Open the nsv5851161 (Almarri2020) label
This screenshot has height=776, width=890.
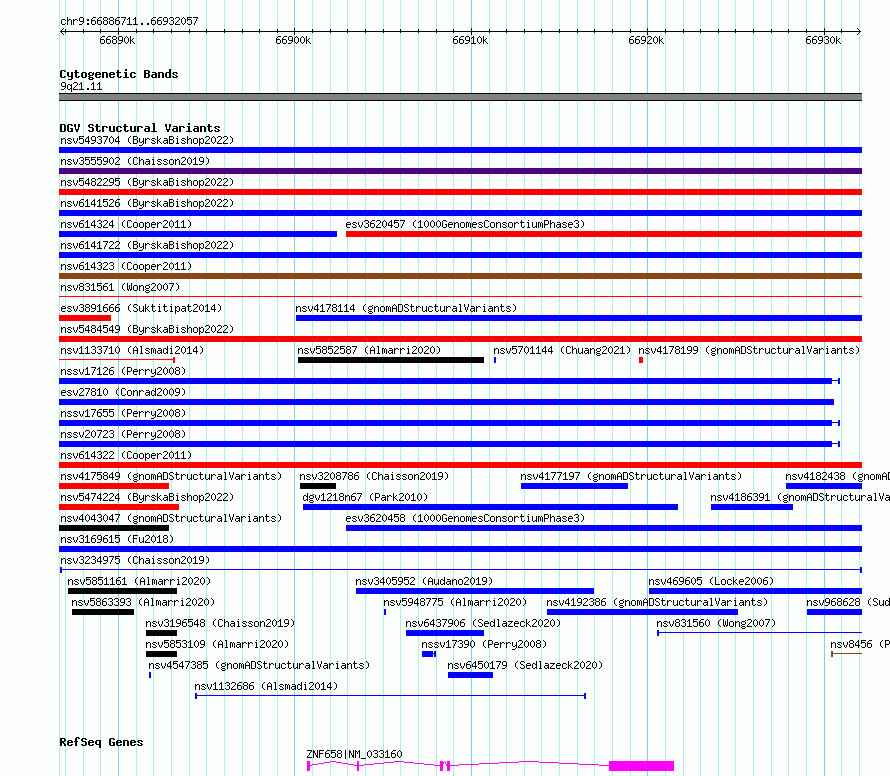pos(139,581)
